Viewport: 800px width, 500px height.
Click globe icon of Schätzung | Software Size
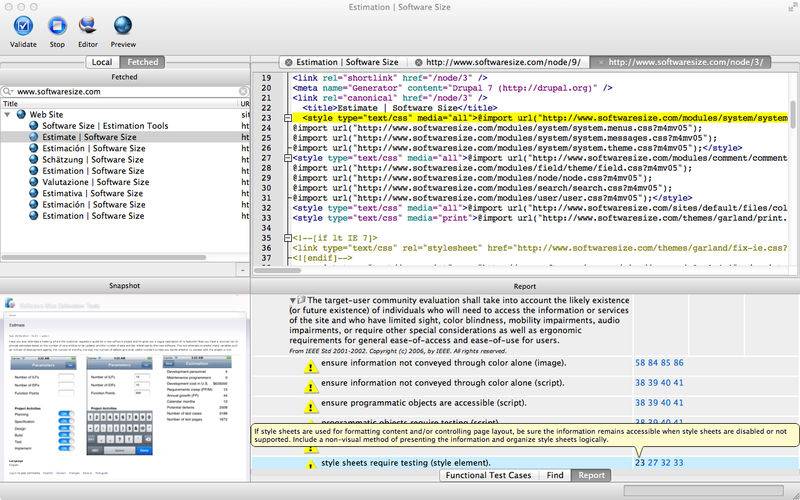pos(34,159)
